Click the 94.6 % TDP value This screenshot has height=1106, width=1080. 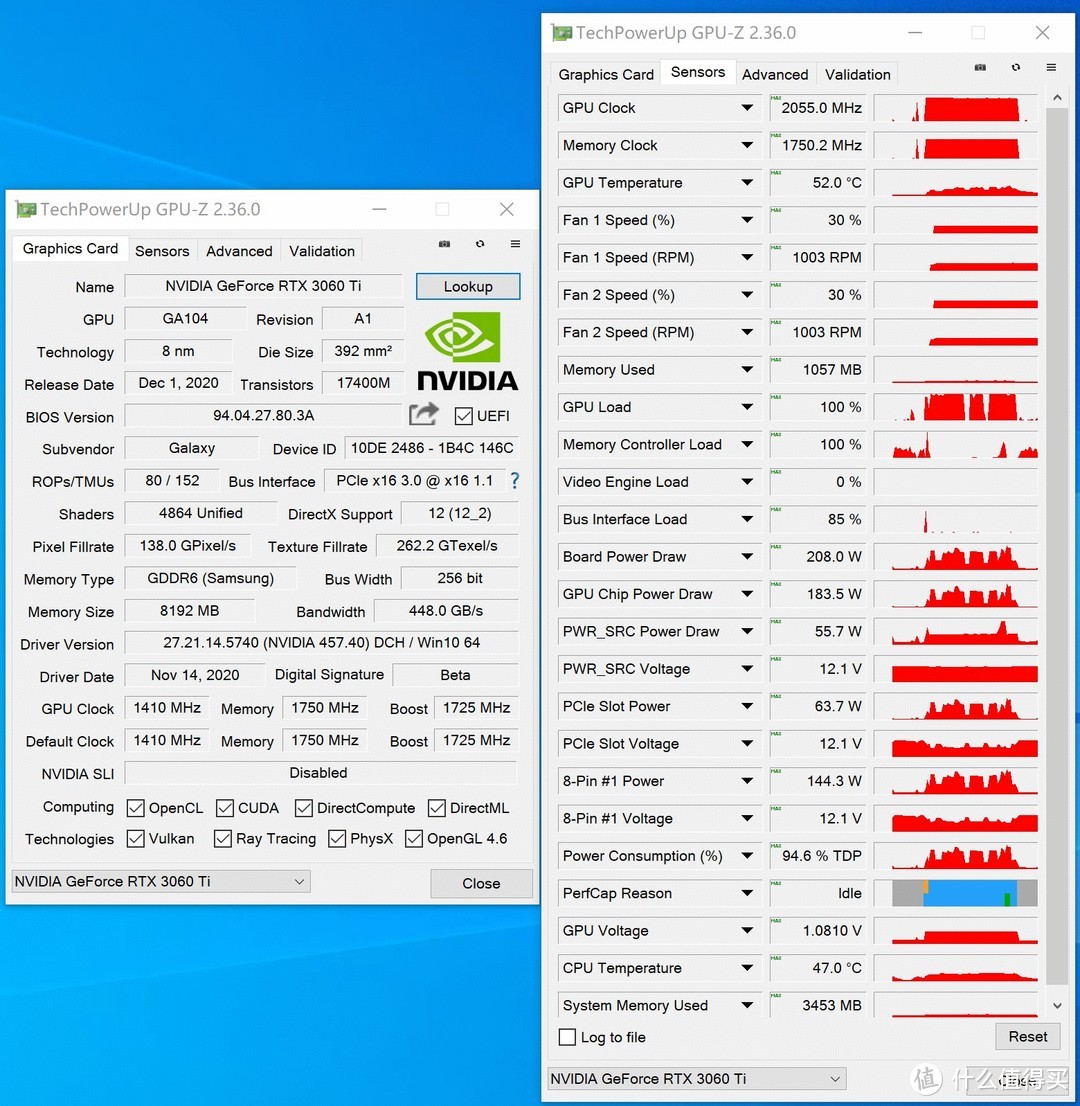click(x=816, y=856)
